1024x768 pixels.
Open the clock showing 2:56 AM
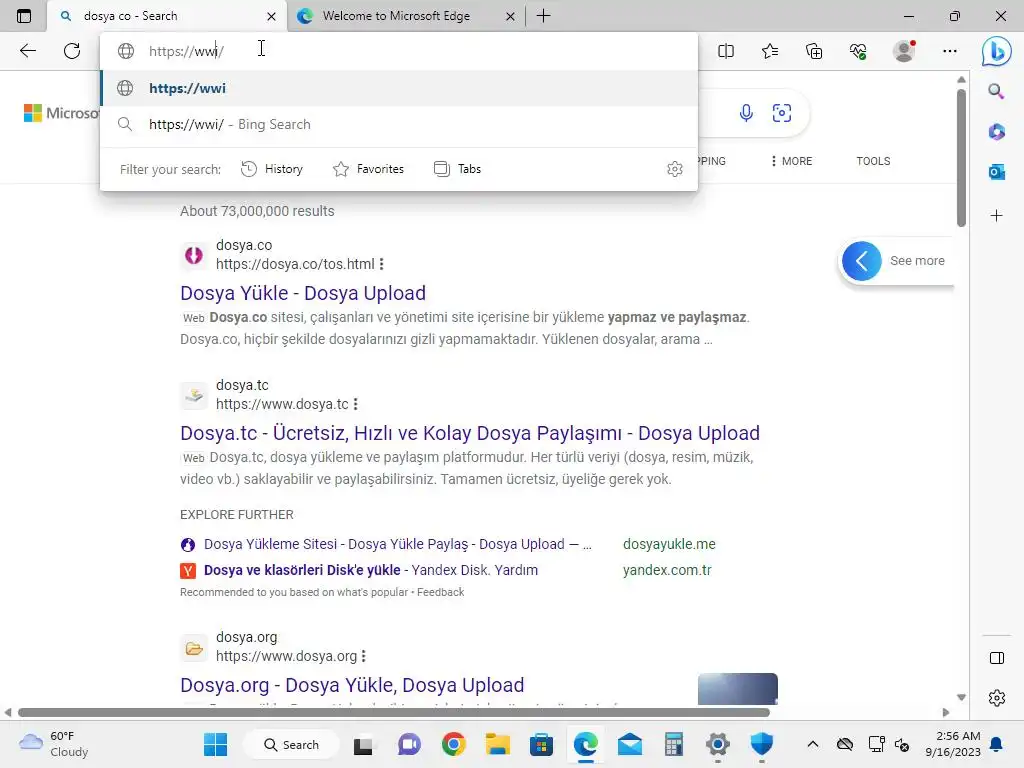(x=953, y=744)
